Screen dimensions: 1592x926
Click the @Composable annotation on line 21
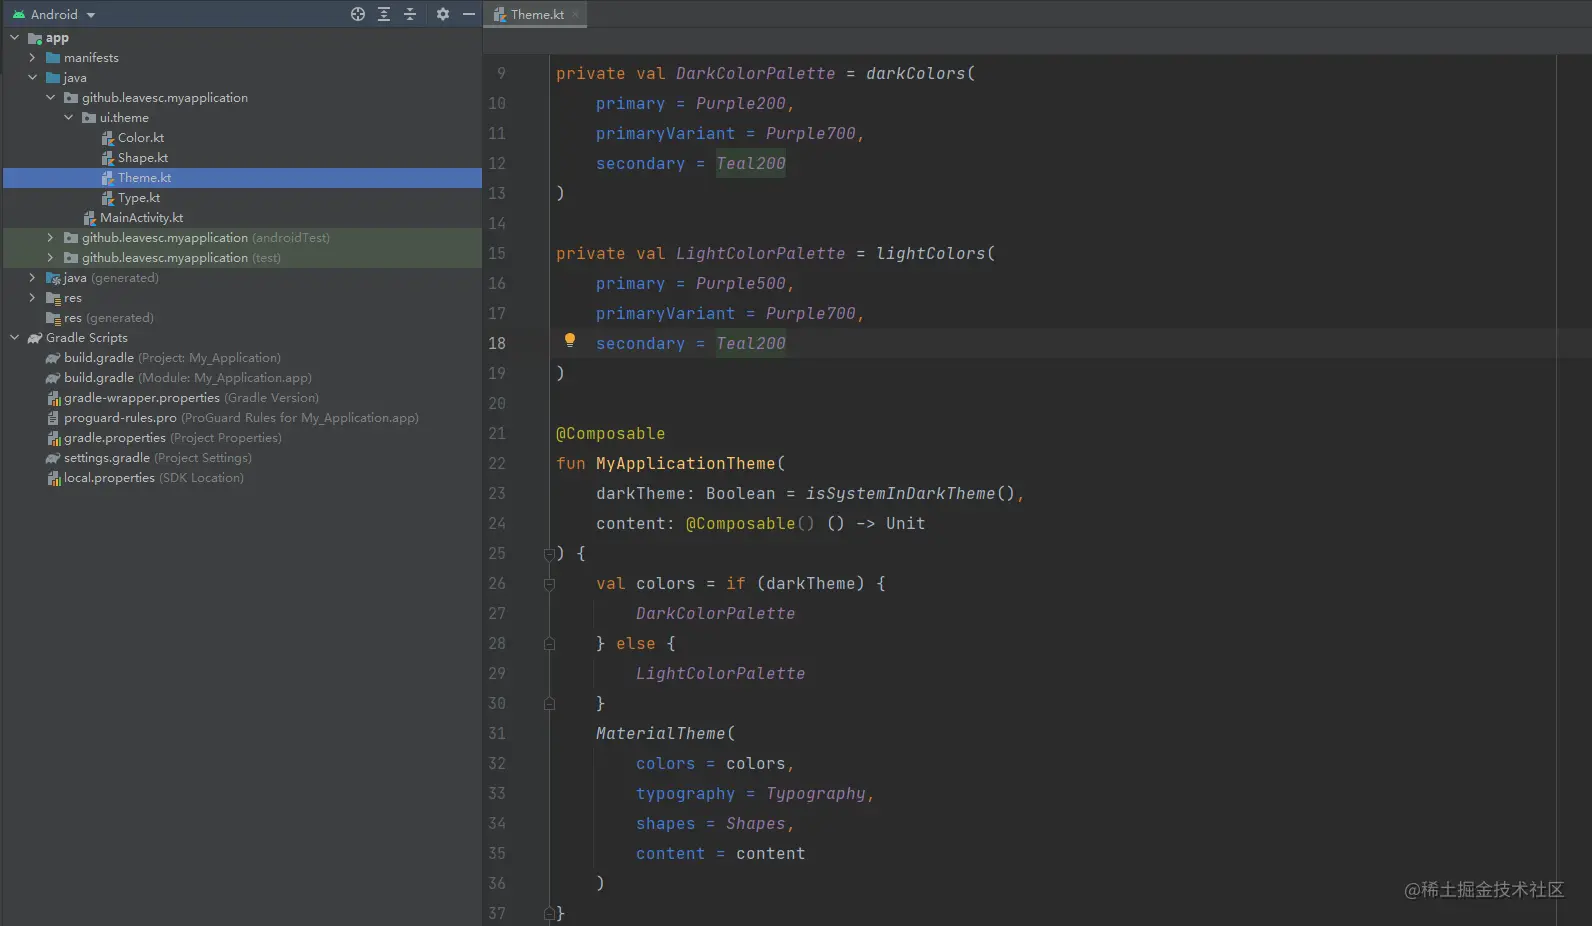coord(611,434)
